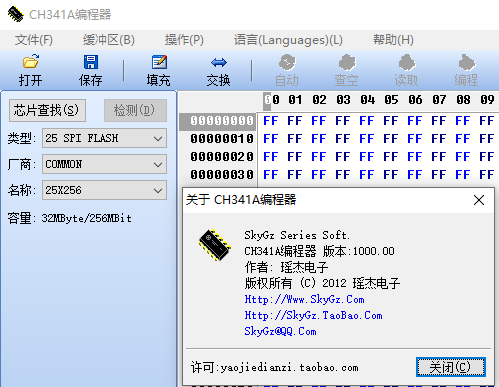
Task: Open the 缓冲区(B) menu
Action: [109, 40]
